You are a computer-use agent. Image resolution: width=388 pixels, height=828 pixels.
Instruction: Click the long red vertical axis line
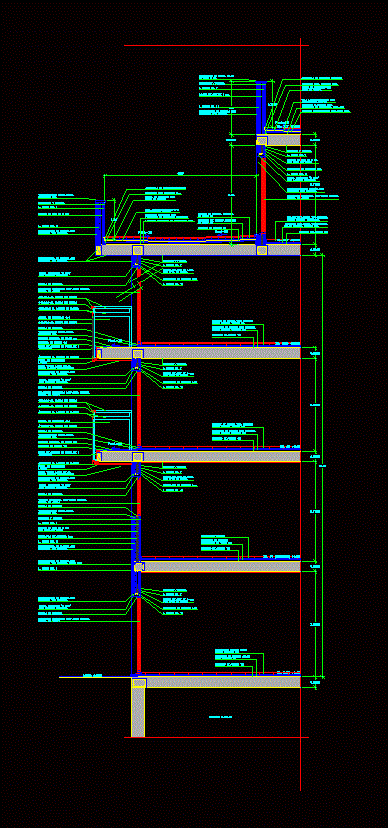[x=300, y=415]
